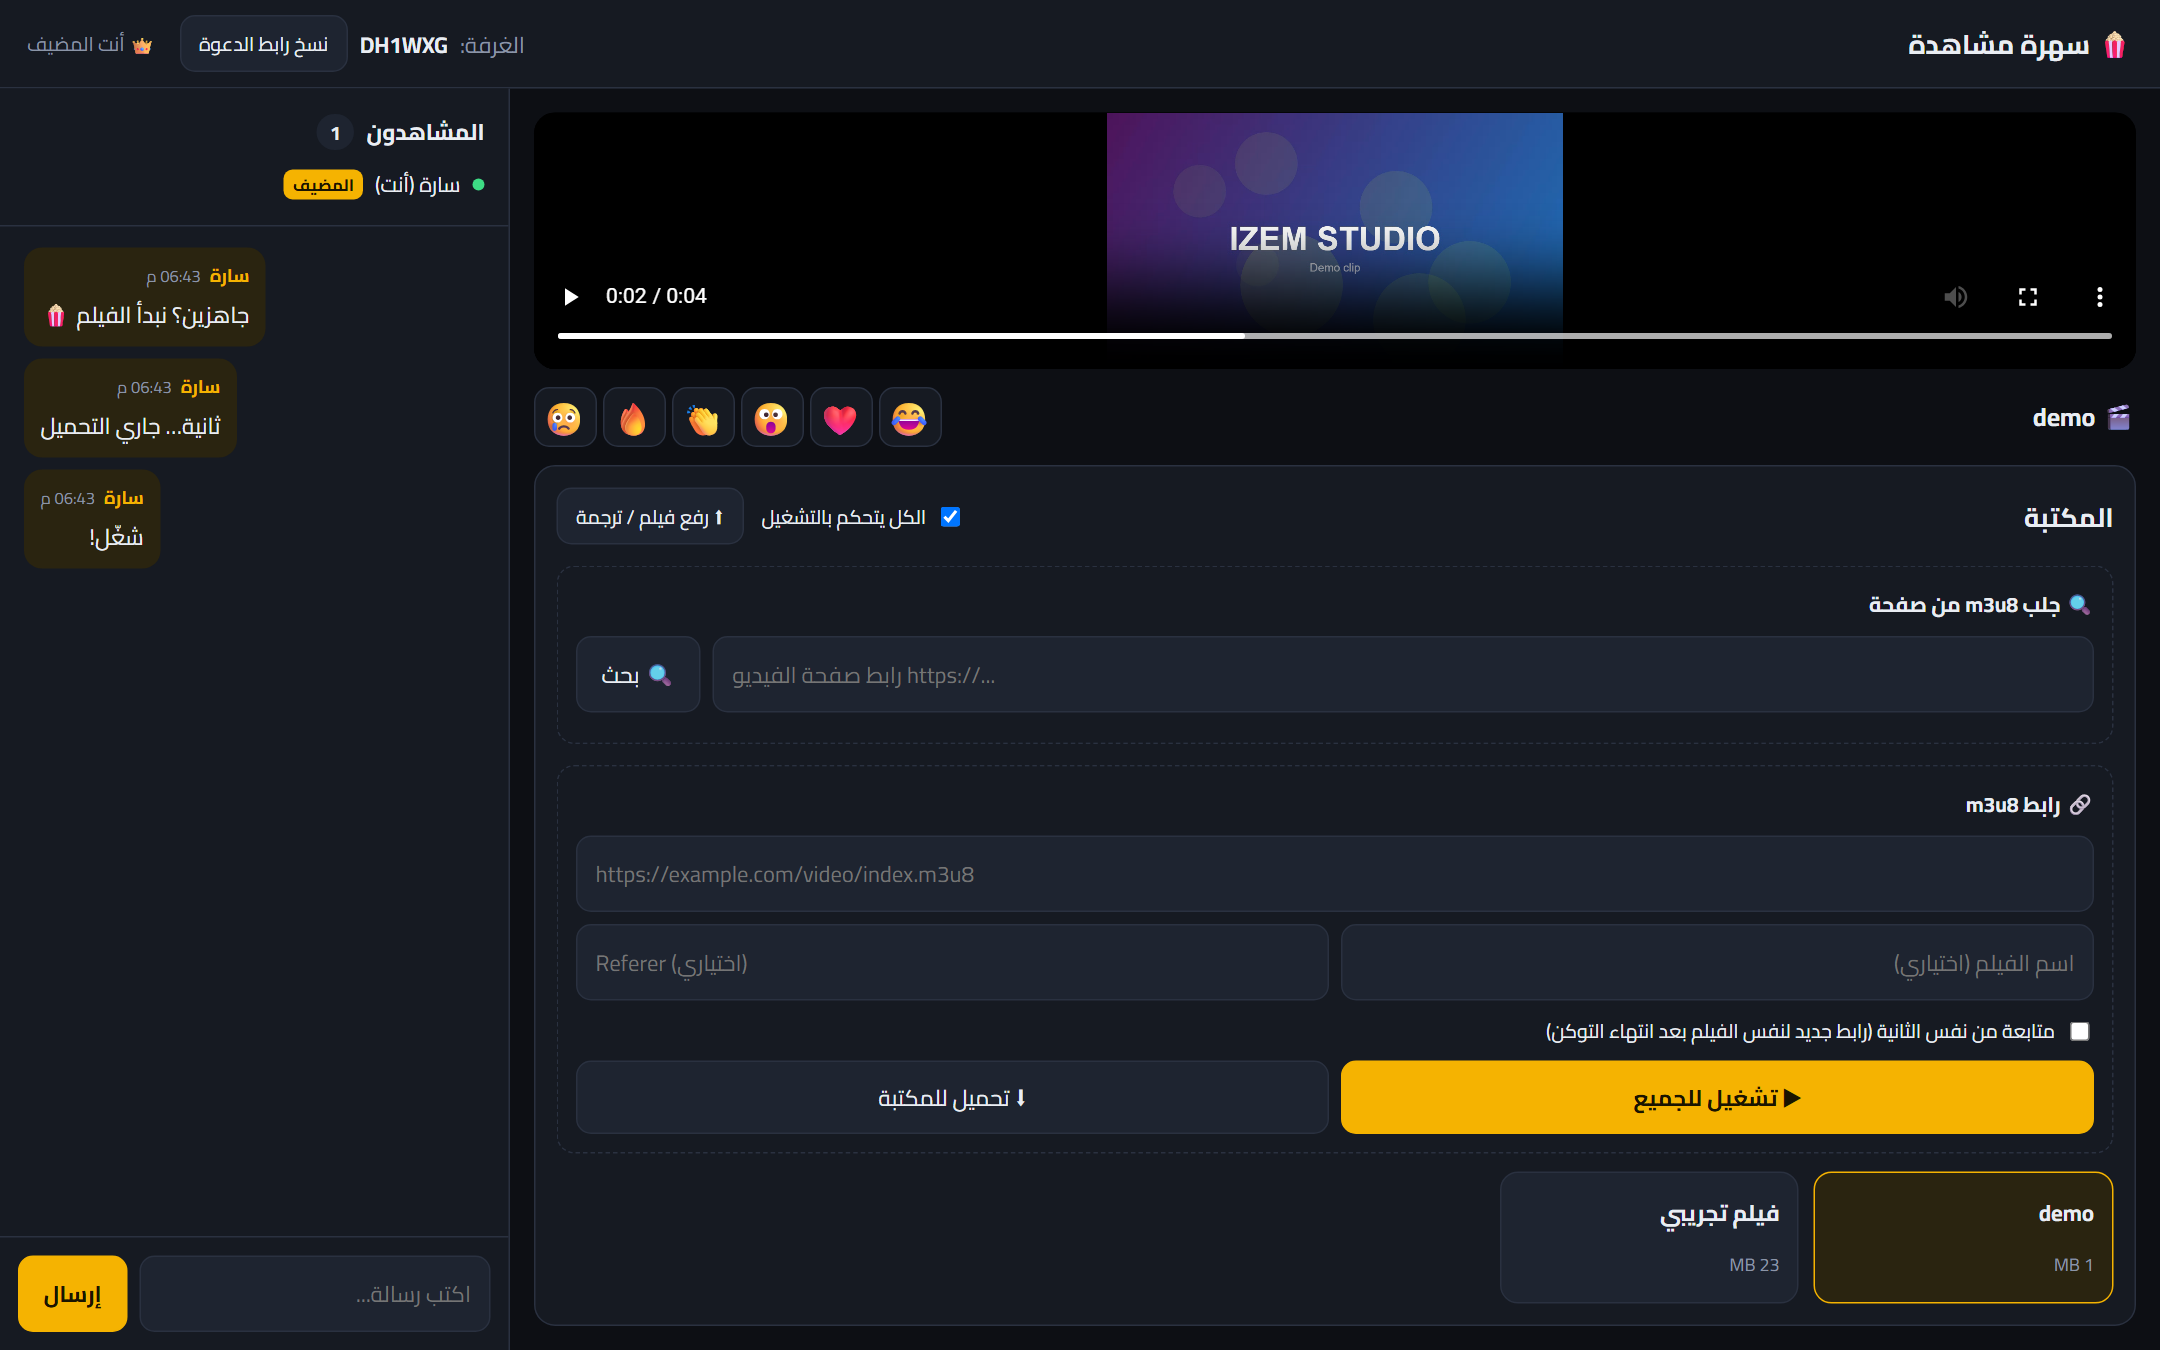The height and width of the screenshot is (1350, 2160).
Task: Seek along the video progress bar
Action: coord(1334,336)
